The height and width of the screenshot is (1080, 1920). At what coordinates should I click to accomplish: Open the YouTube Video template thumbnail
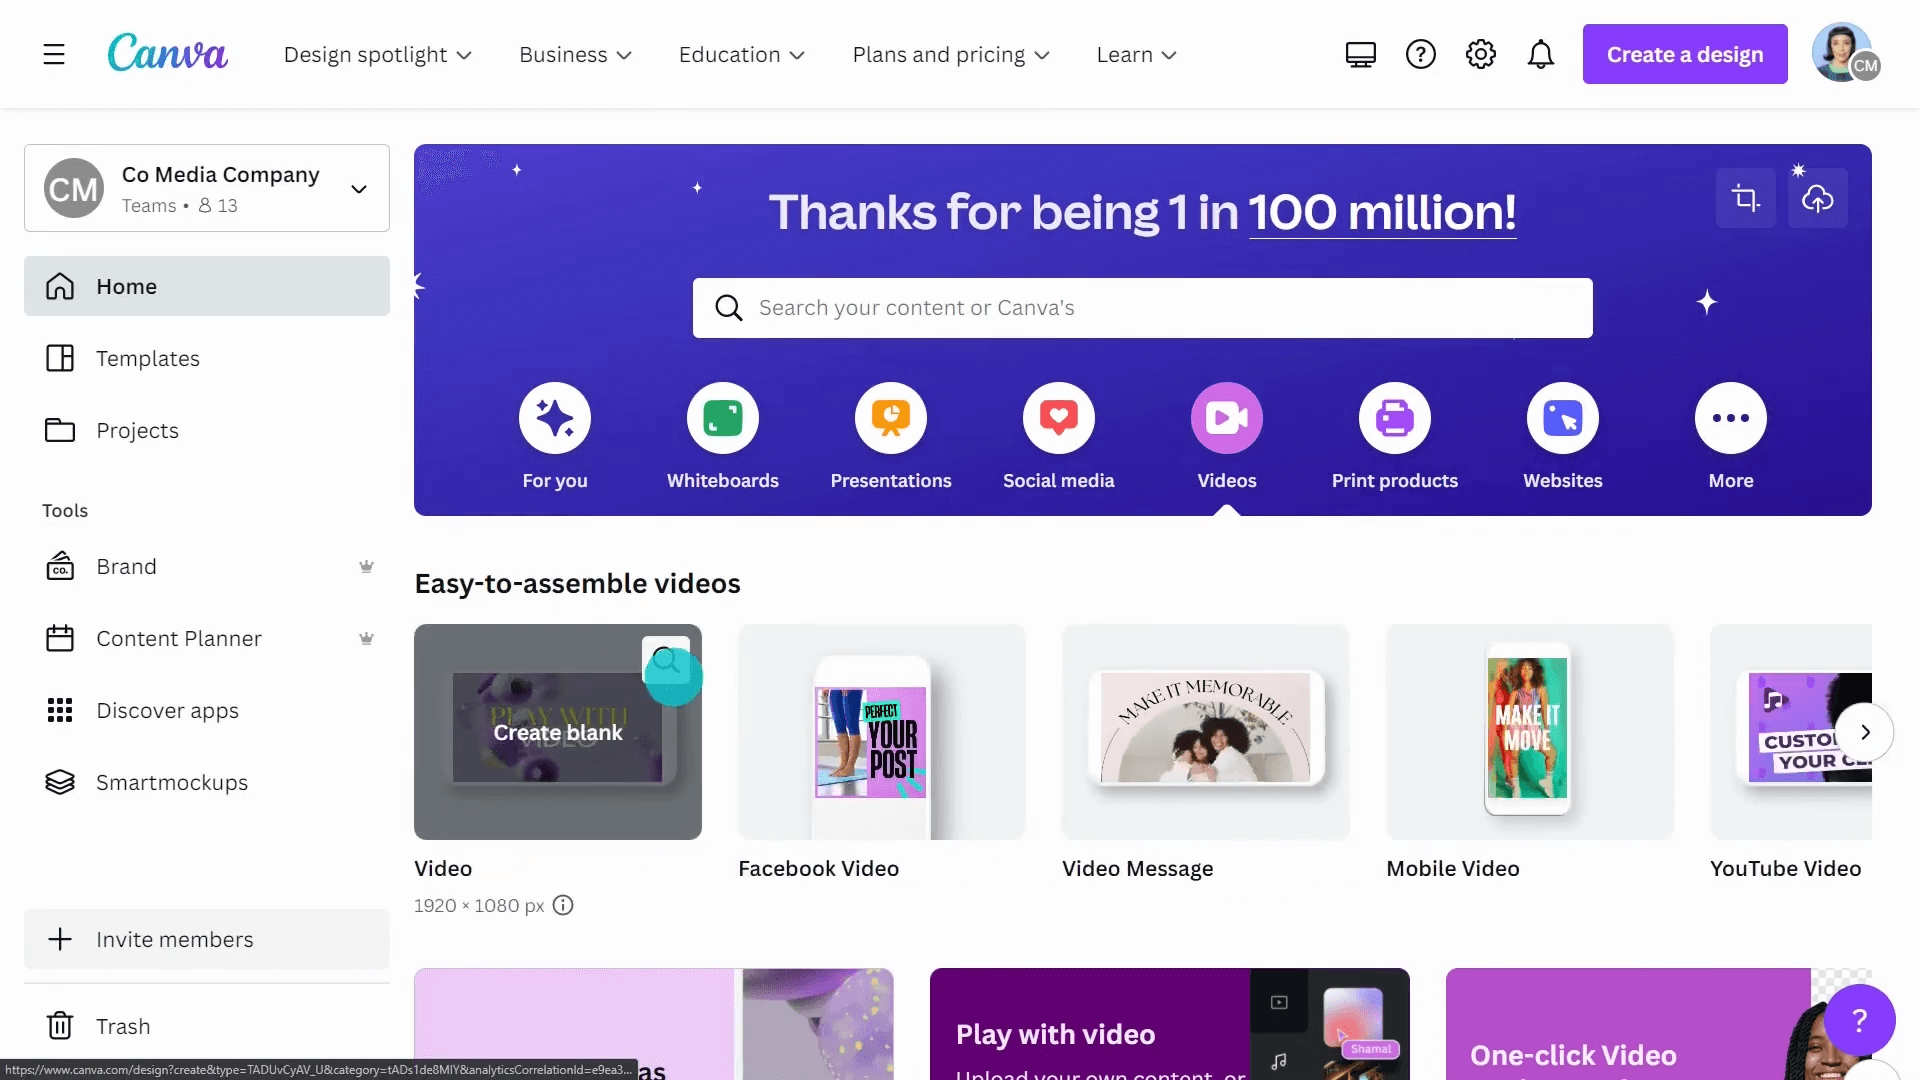(x=1791, y=732)
